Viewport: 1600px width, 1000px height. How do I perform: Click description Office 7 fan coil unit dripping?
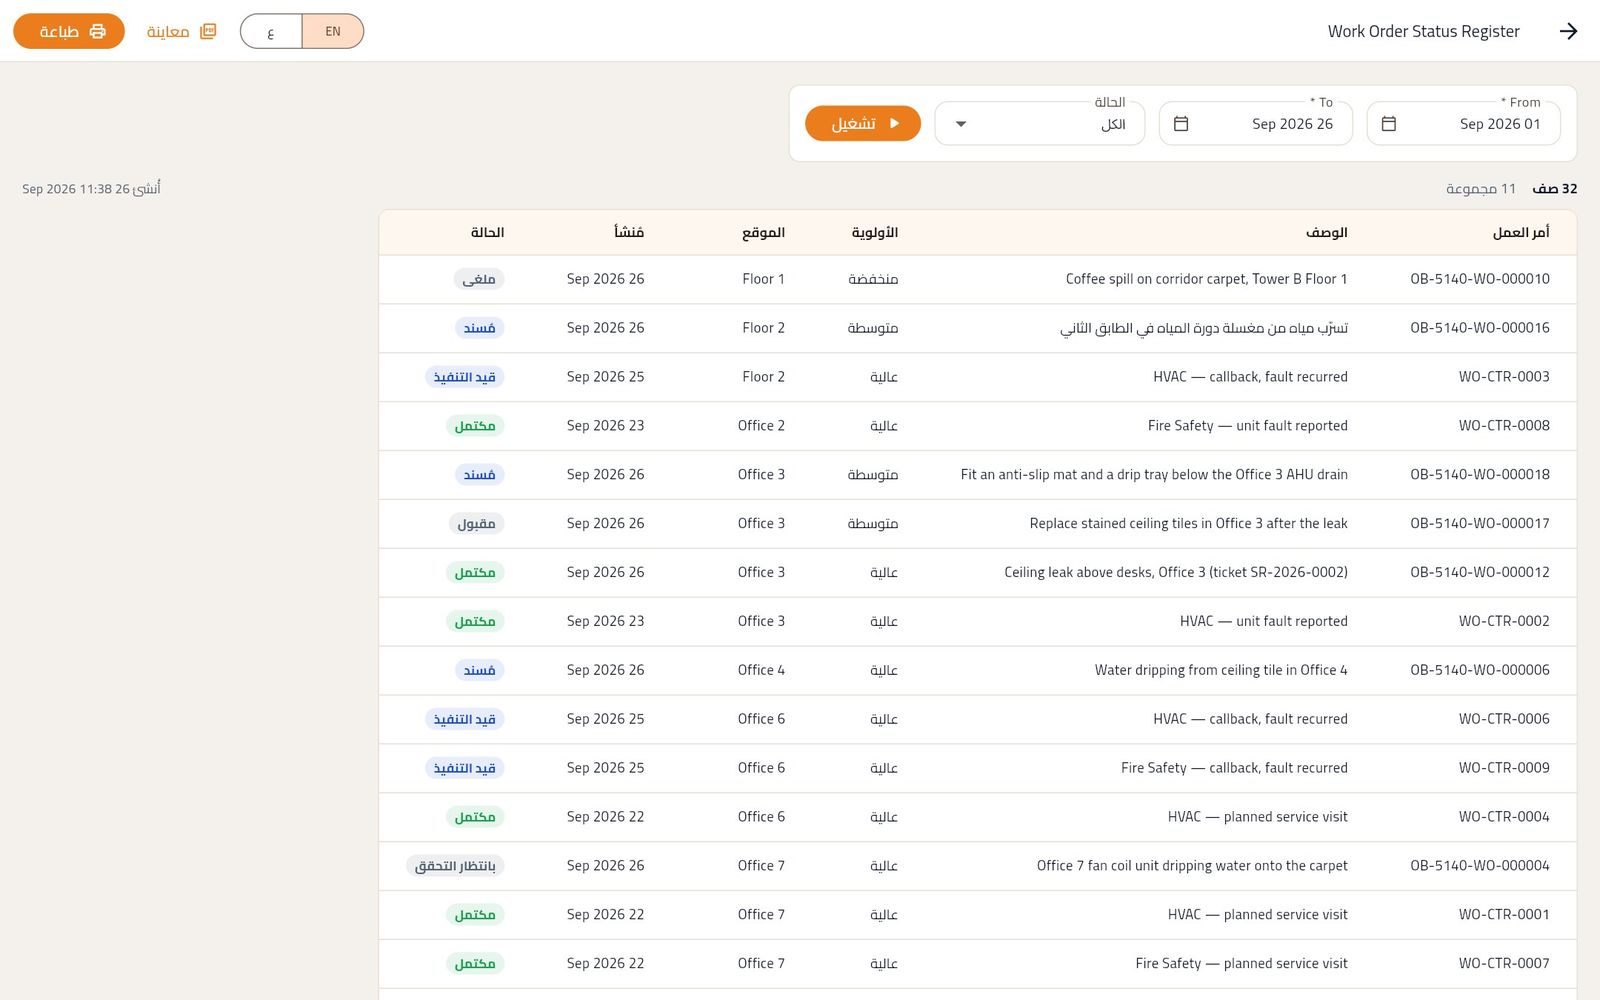1192,867
